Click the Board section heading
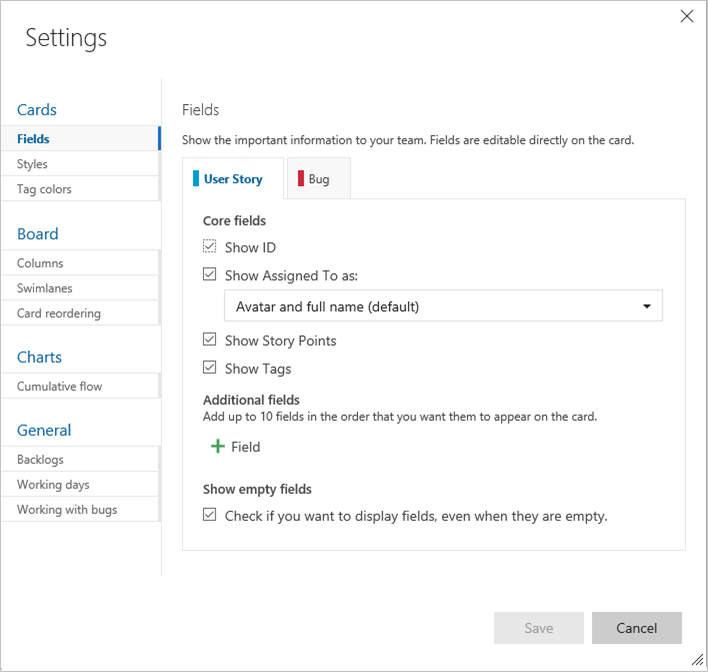 pyautogui.click(x=37, y=234)
